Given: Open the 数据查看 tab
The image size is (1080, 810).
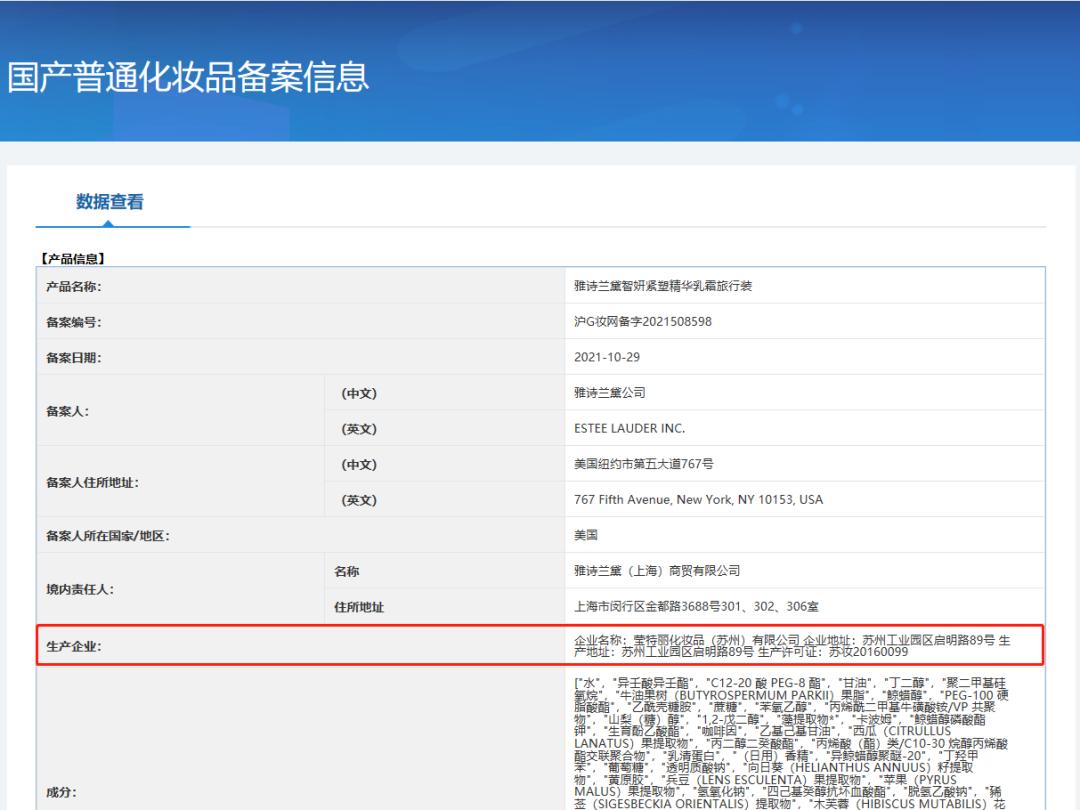Looking at the screenshot, I should 110,202.
